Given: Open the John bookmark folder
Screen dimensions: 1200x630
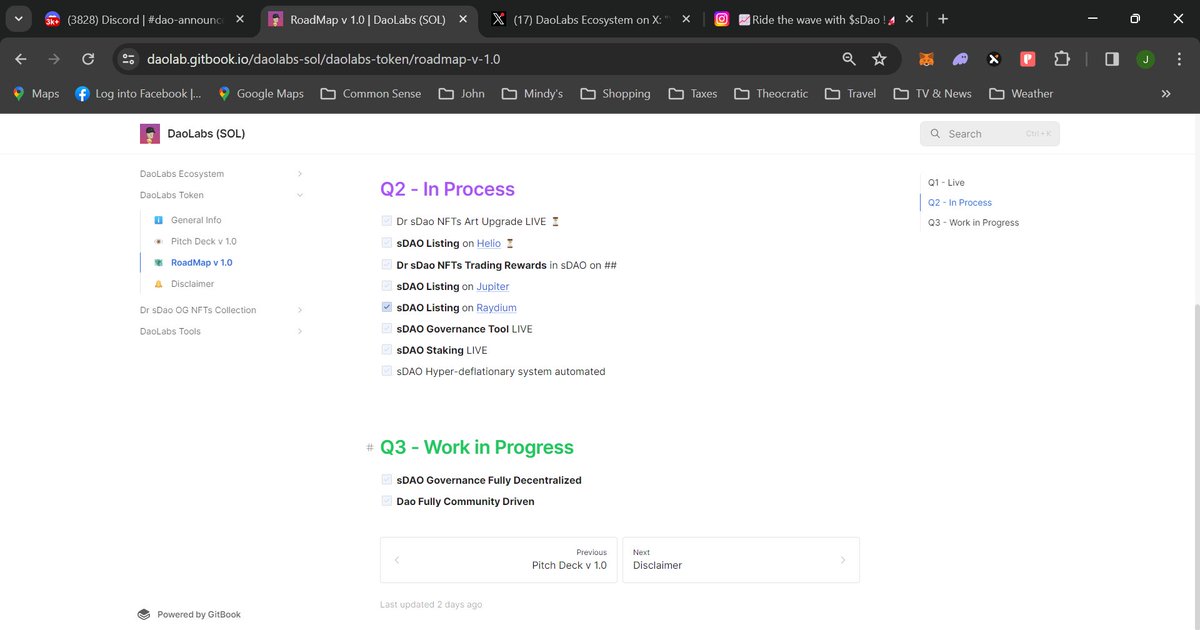Looking at the screenshot, I should tap(462, 93).
